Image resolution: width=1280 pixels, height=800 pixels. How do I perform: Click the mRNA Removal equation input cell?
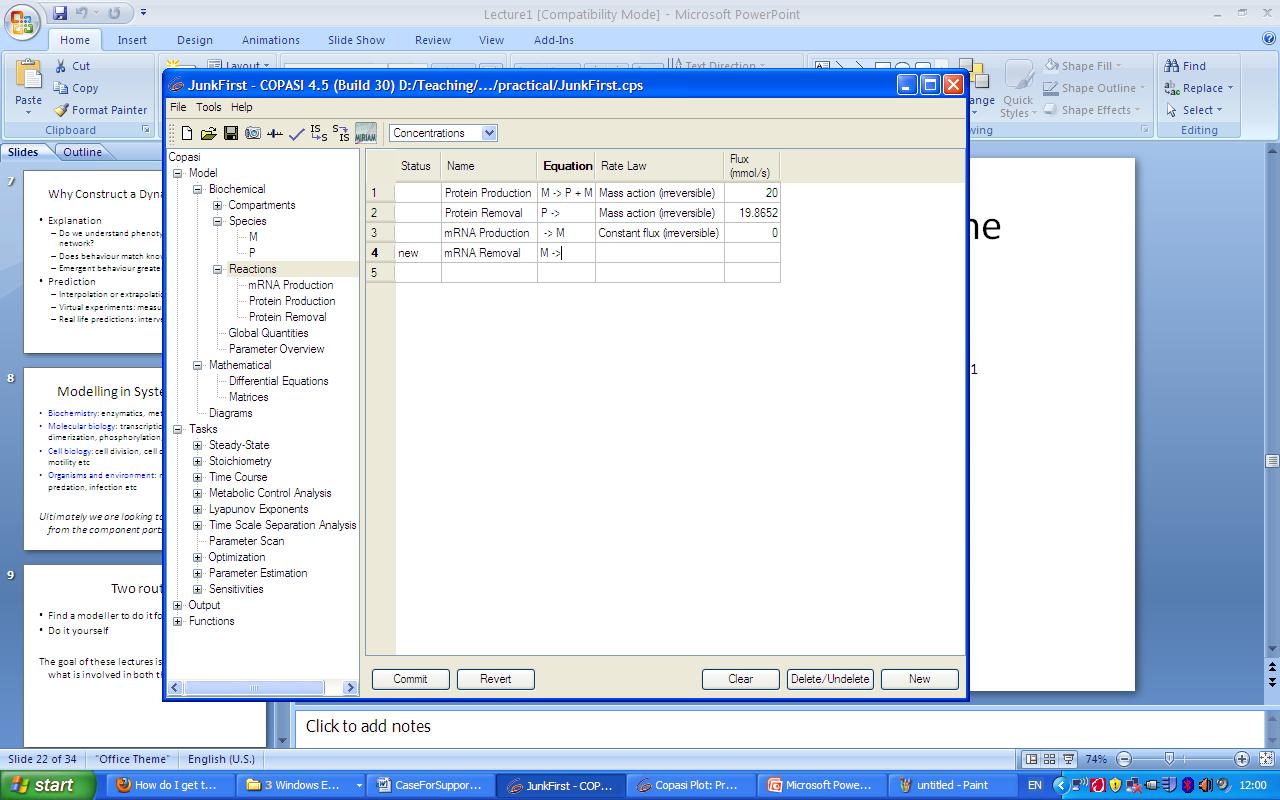pos(566,253)
